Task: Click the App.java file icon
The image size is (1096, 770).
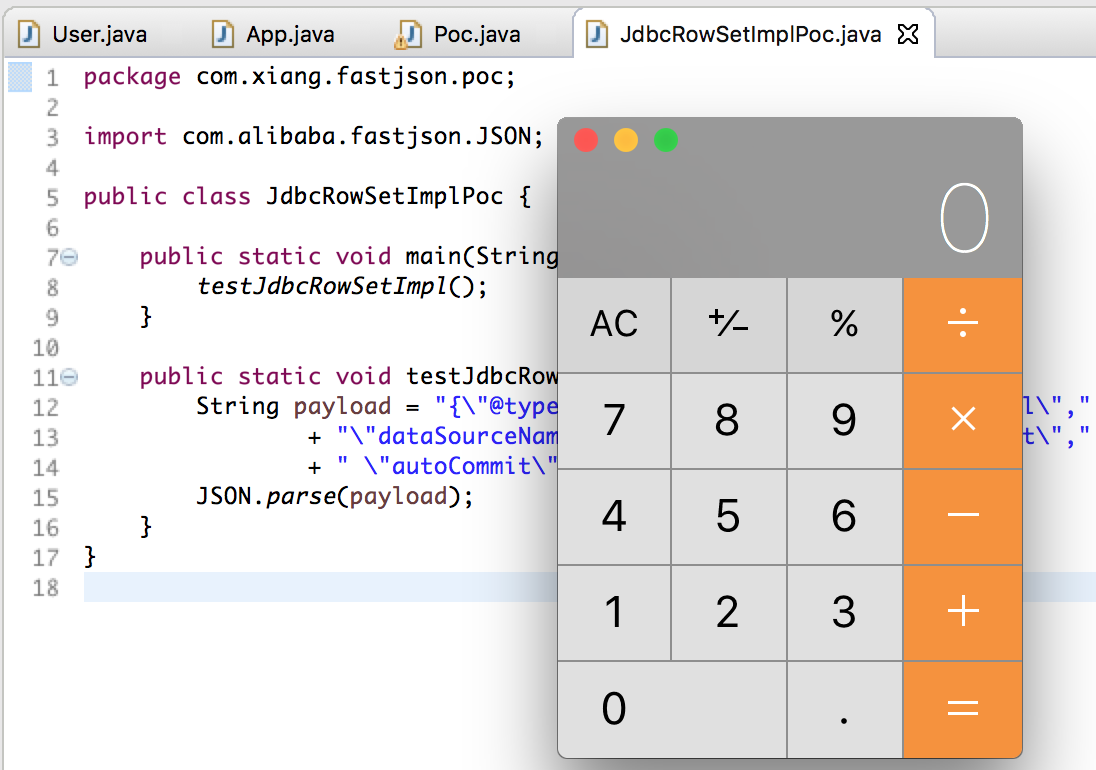Action: coord(223,34)
